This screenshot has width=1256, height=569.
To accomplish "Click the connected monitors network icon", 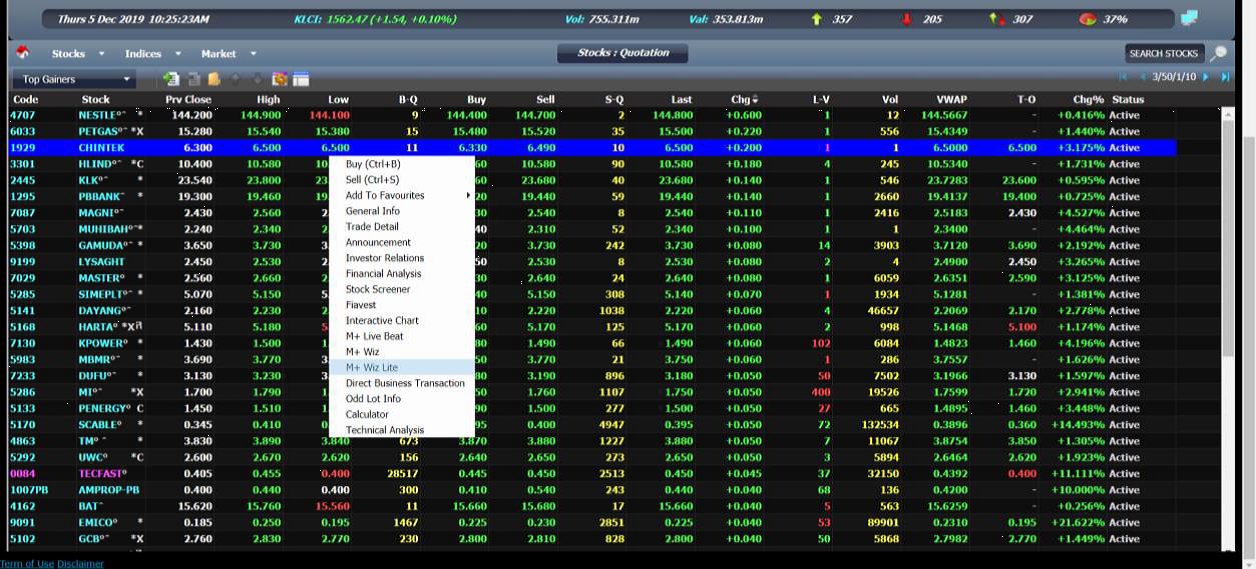I will pyautogui.click(x=1189, y=19).
